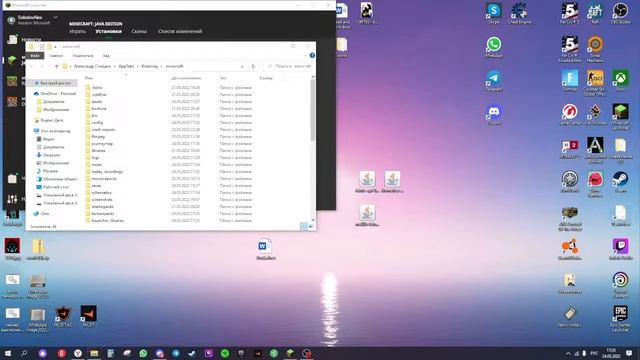This screenshot has height=360, width=640.
Task: Open the Epic Games Launcher shortcut
Action: pos(620,318)
